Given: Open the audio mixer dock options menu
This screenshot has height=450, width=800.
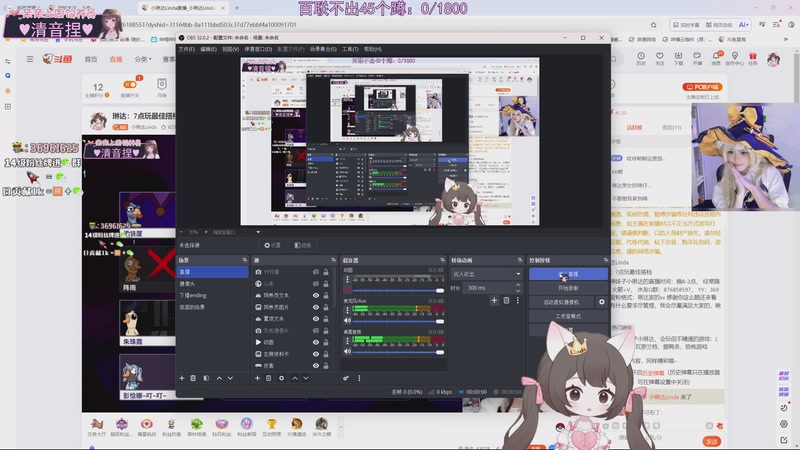Looking at the screenshot, I should (359, 378).
